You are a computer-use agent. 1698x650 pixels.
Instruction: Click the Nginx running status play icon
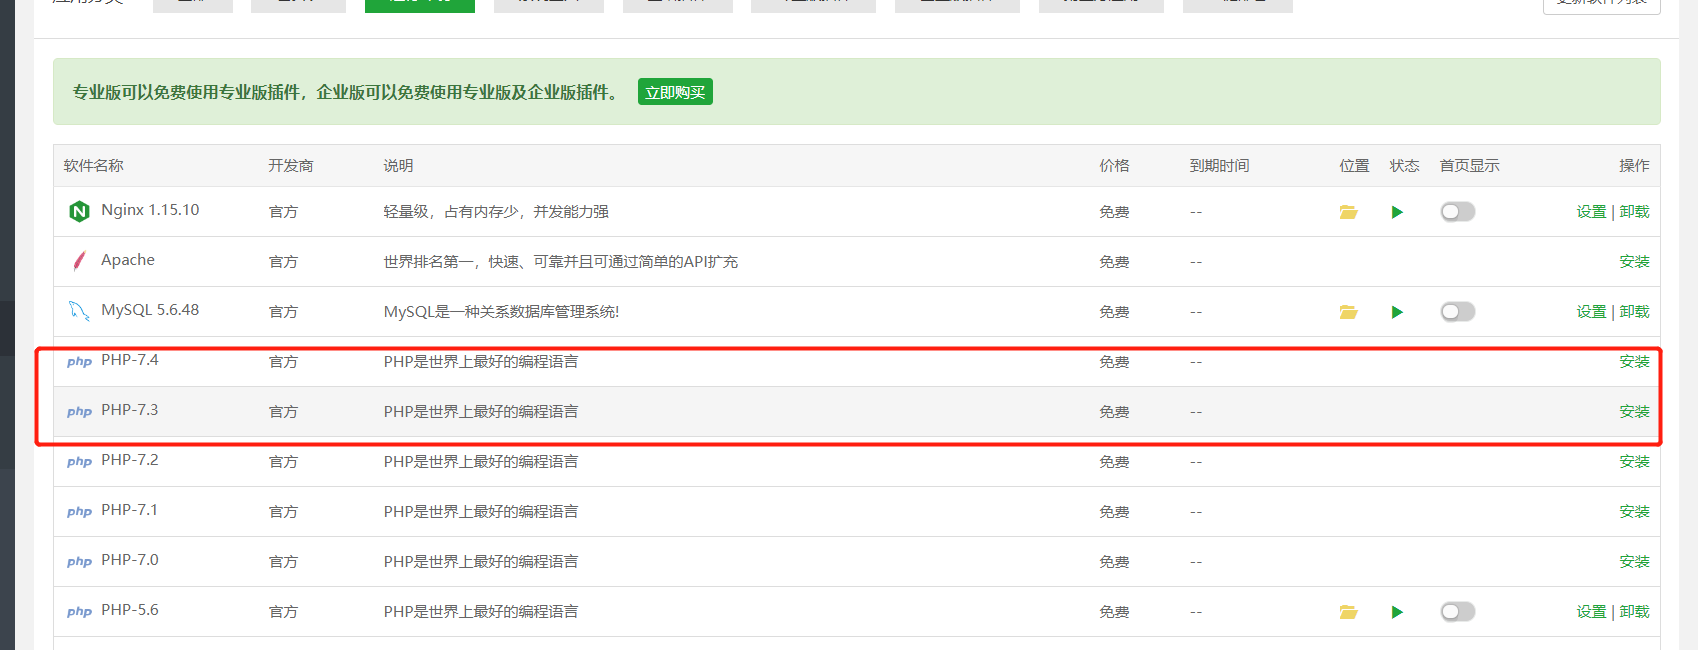tap(1397, 212)
